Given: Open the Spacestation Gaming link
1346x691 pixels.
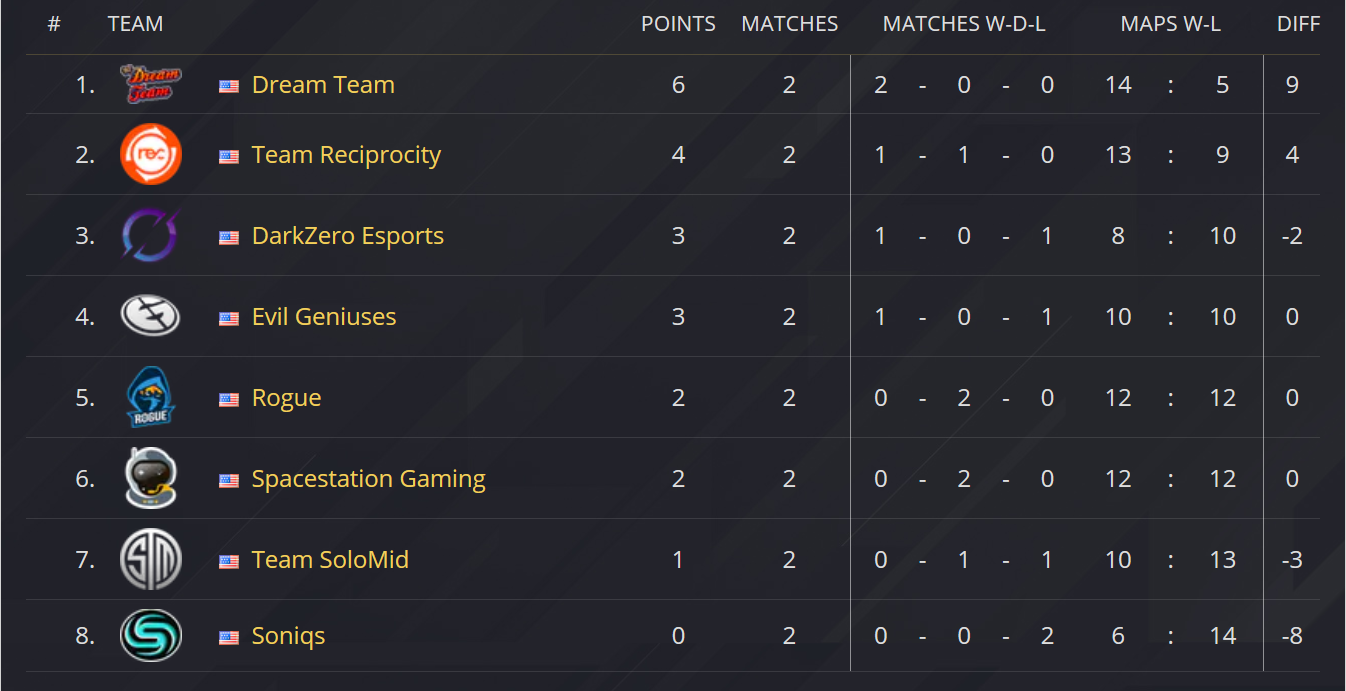Looking at the screenshot, I should 368,479.
